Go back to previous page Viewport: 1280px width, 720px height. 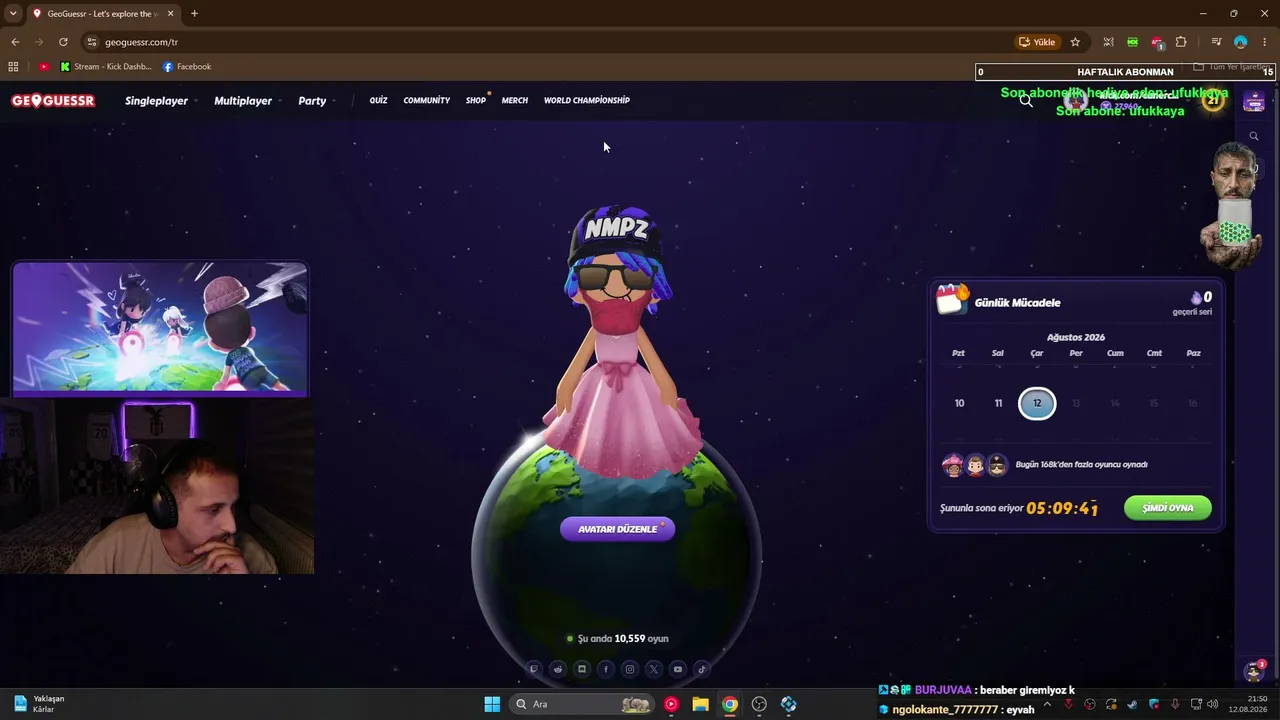coord(15,42)
